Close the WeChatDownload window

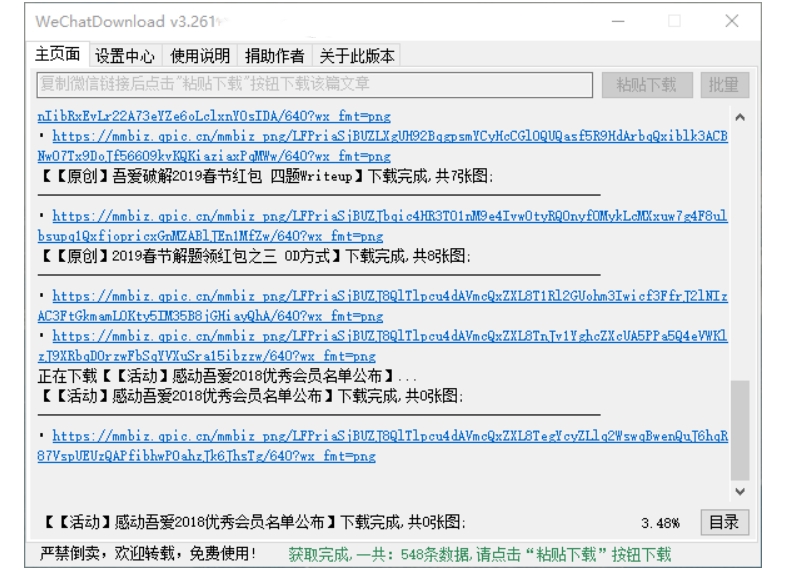732,21
